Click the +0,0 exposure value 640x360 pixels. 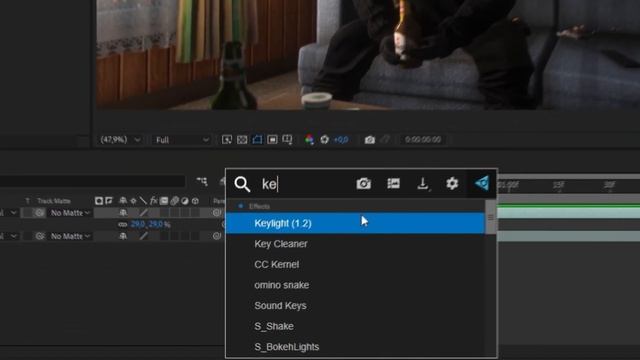click(341, 140)
